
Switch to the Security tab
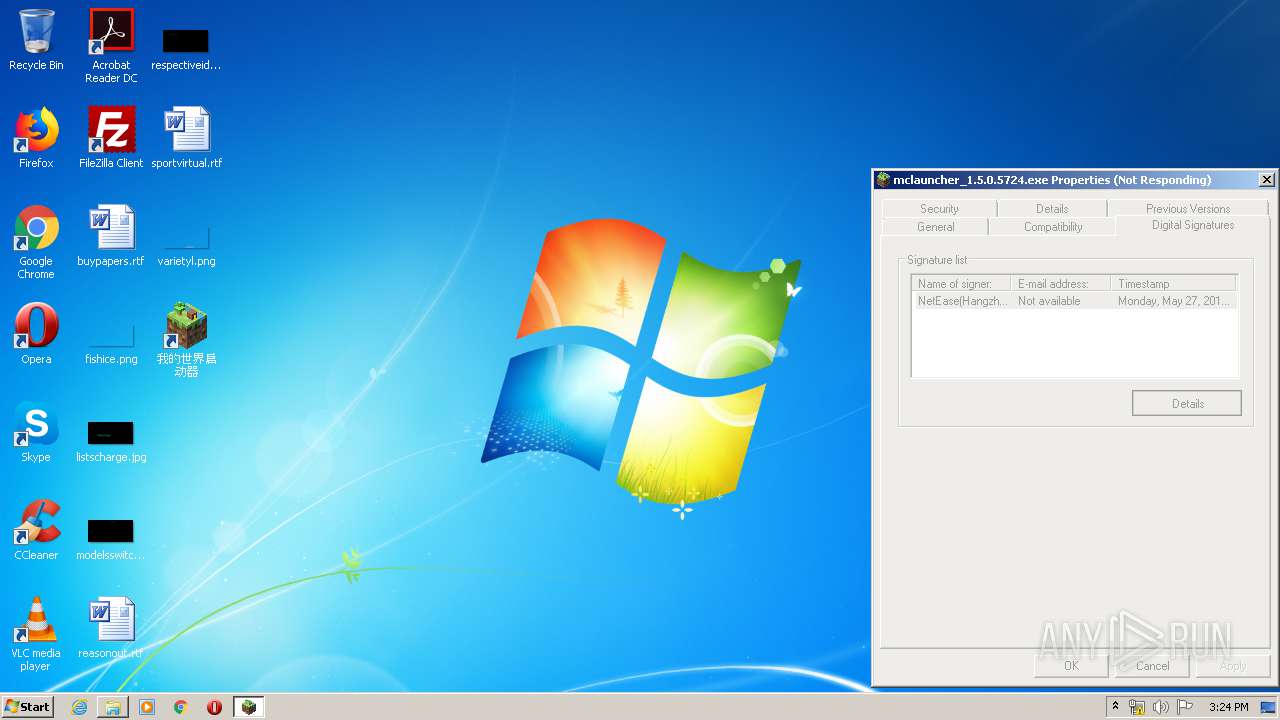click(x=939, y=209)
